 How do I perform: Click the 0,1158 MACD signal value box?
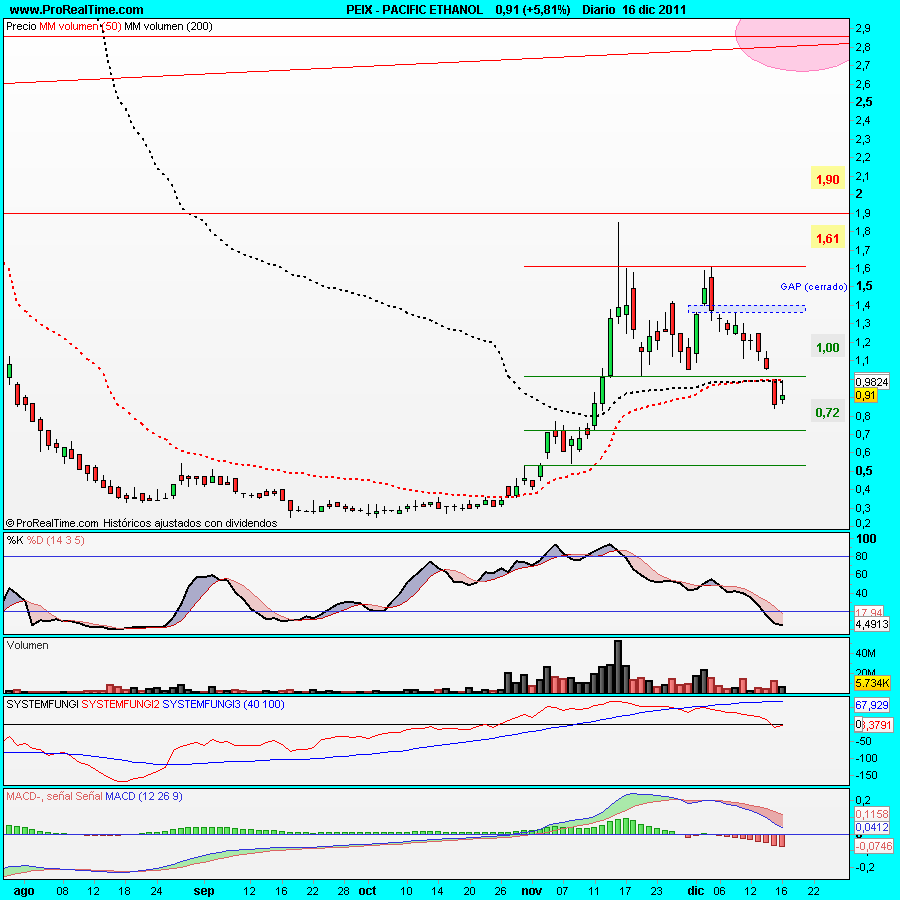[x=872, y=814]
